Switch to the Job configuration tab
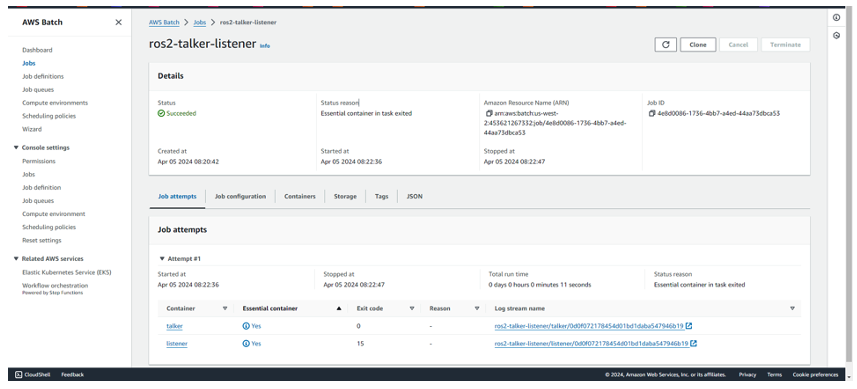This screenshot has width=857, height=389. click(x=240, y=196)
